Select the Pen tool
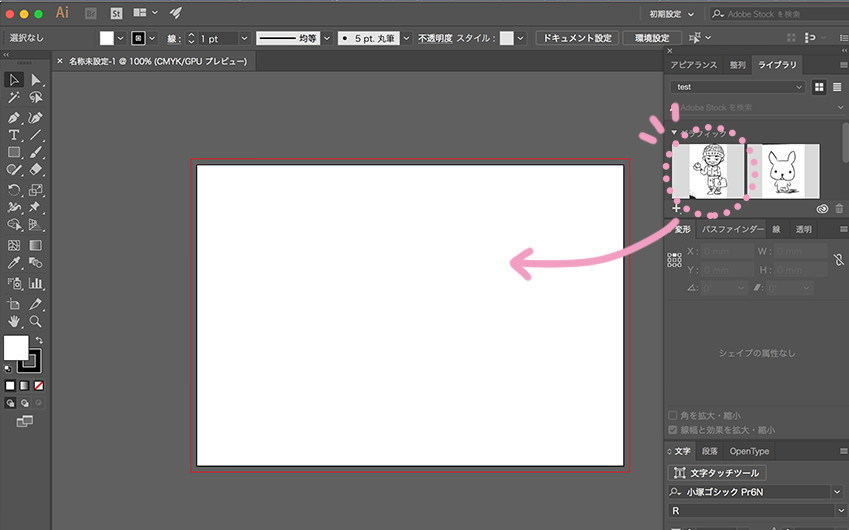 coord(14,117)
